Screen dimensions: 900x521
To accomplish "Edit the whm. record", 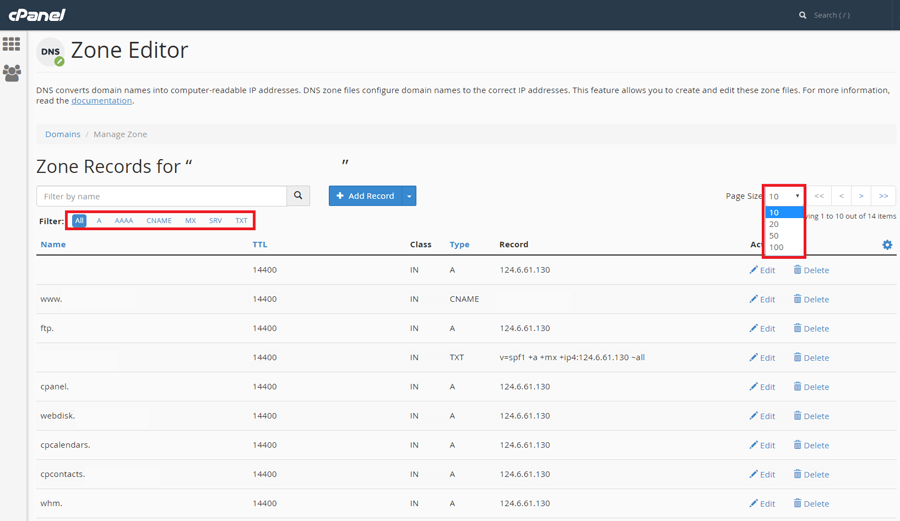I will click(x=762, y=504).
